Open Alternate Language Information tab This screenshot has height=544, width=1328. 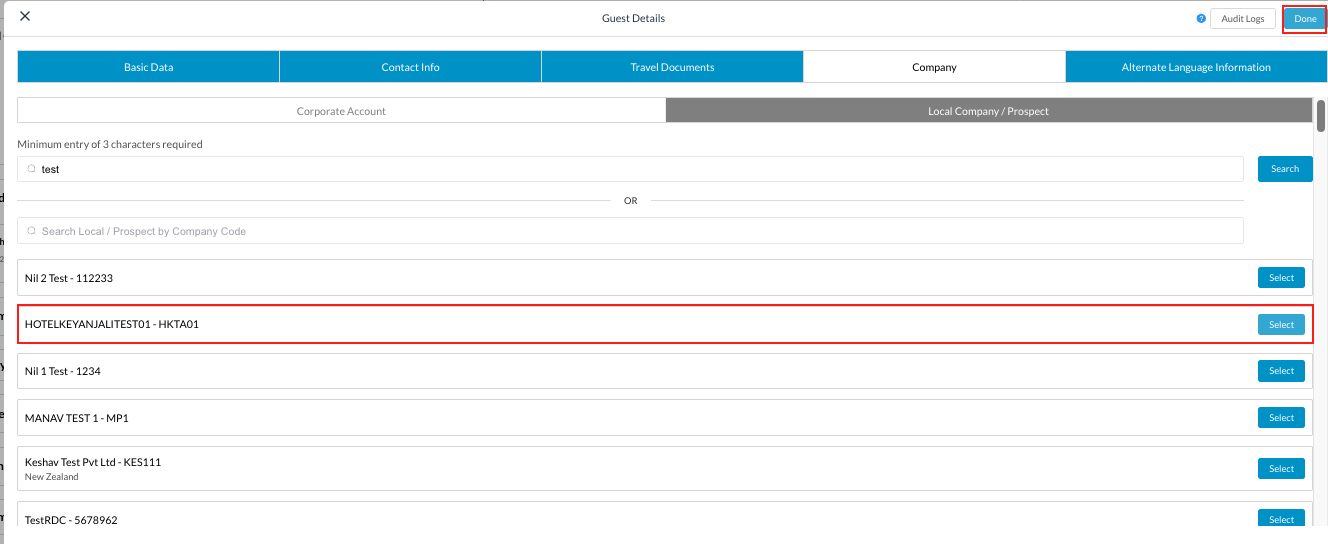click(1195, 67)
